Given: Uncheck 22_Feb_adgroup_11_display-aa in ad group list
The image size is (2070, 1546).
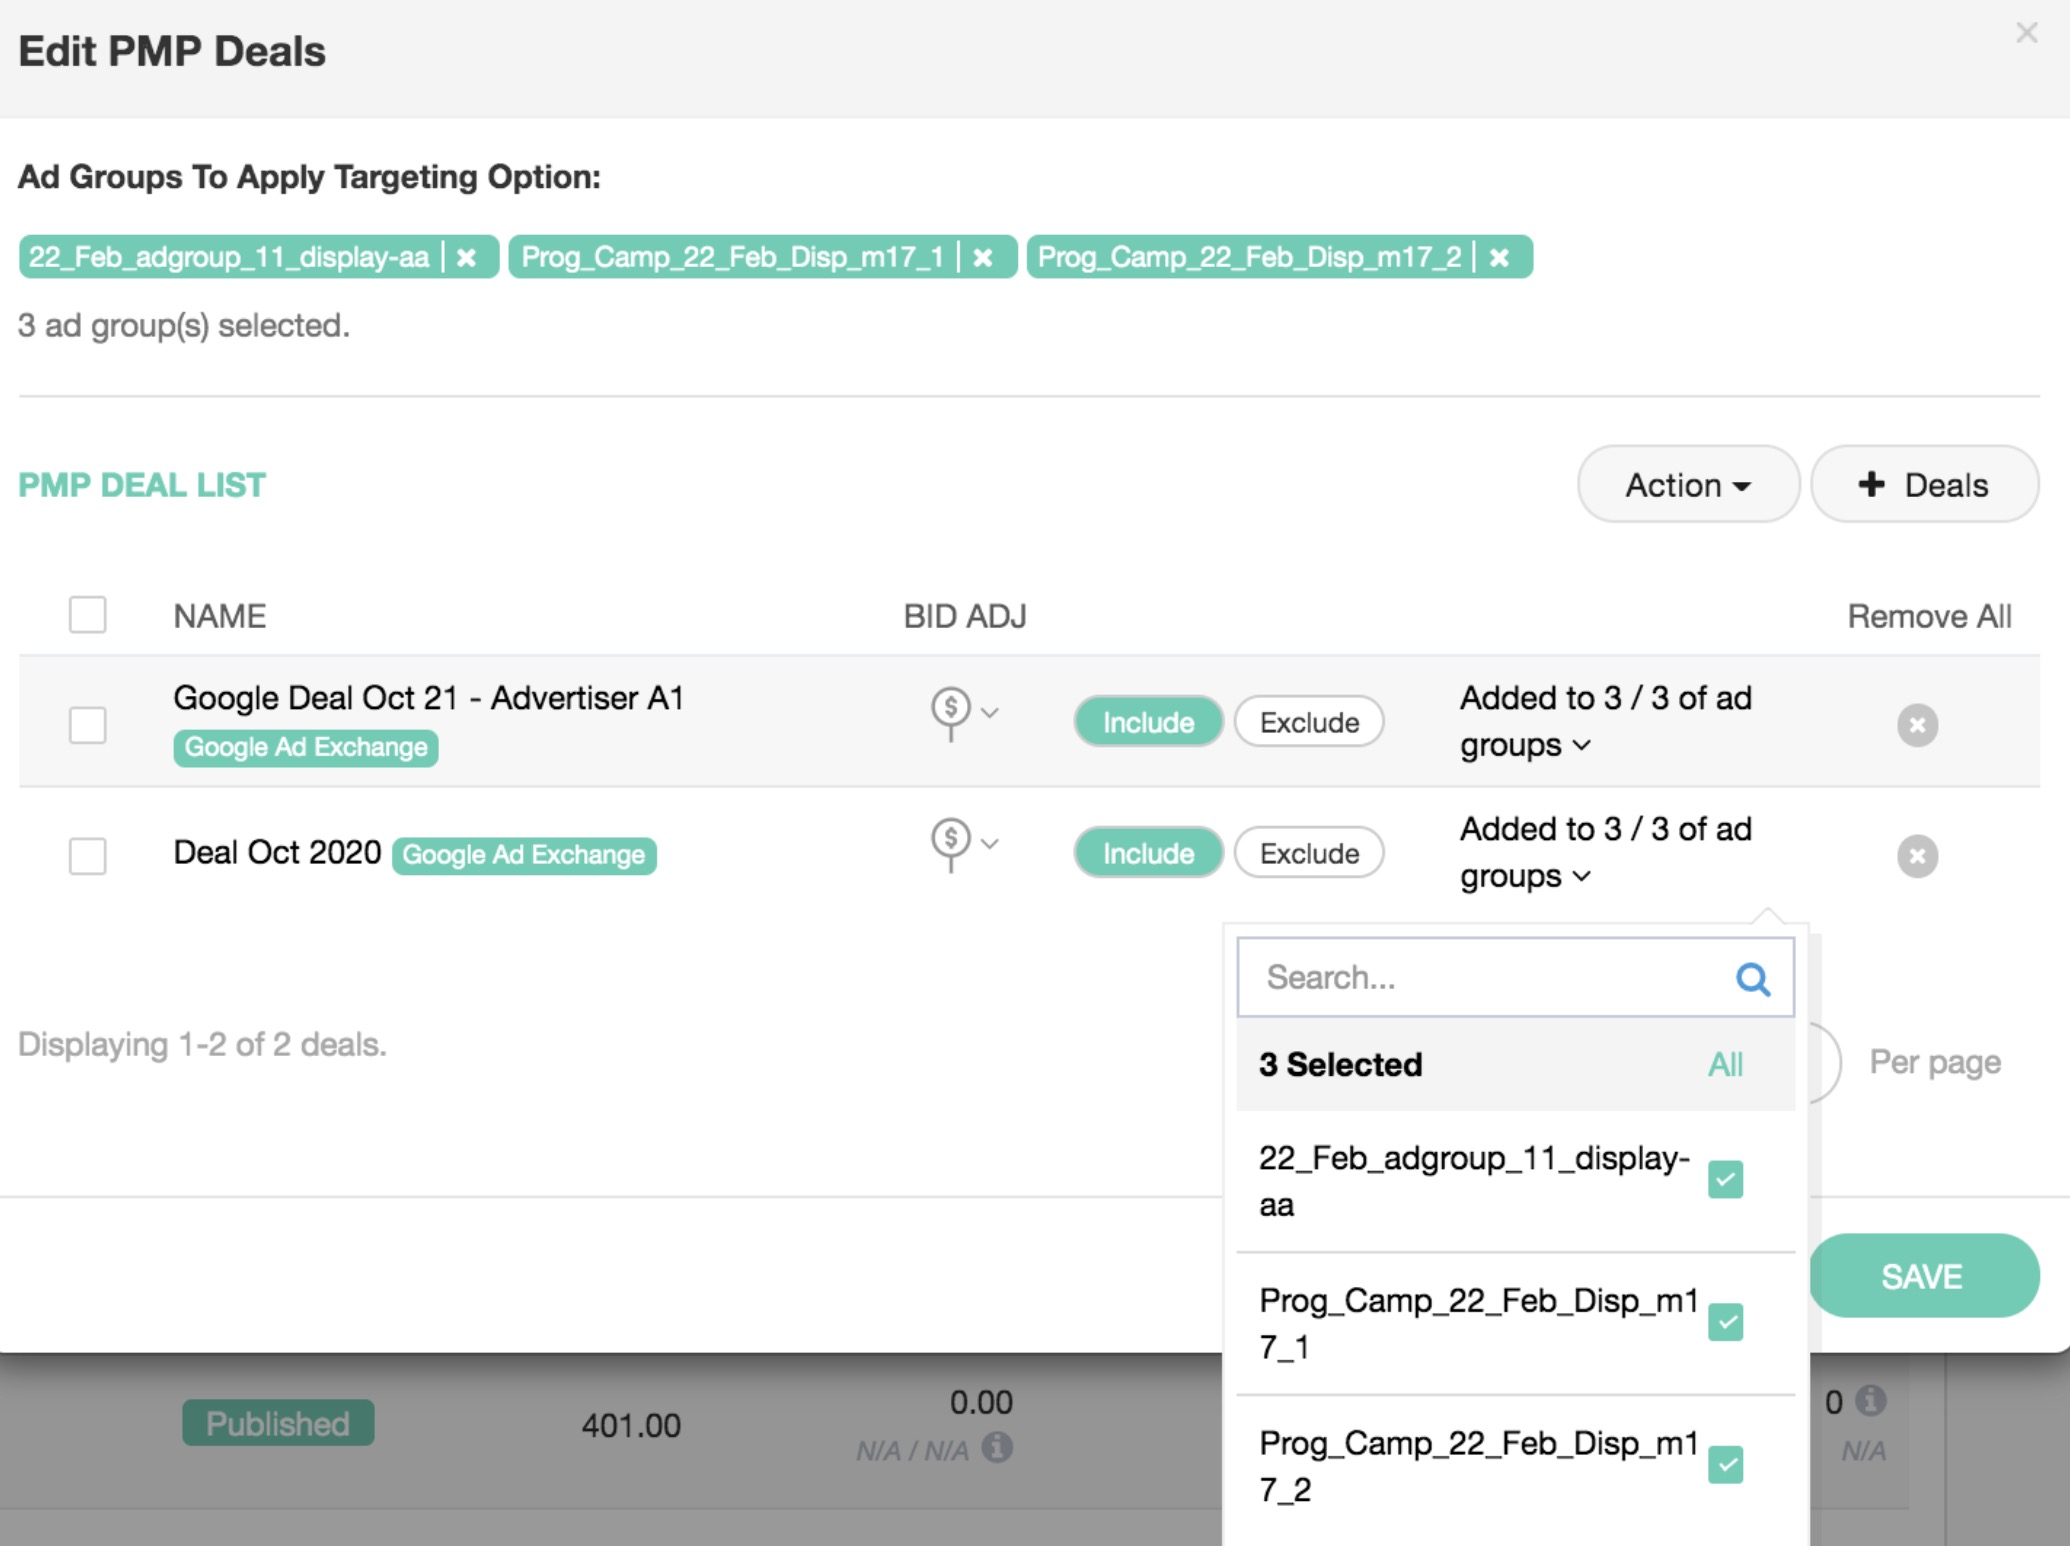Looking at the screenshot, I should pos(1725,1179).
